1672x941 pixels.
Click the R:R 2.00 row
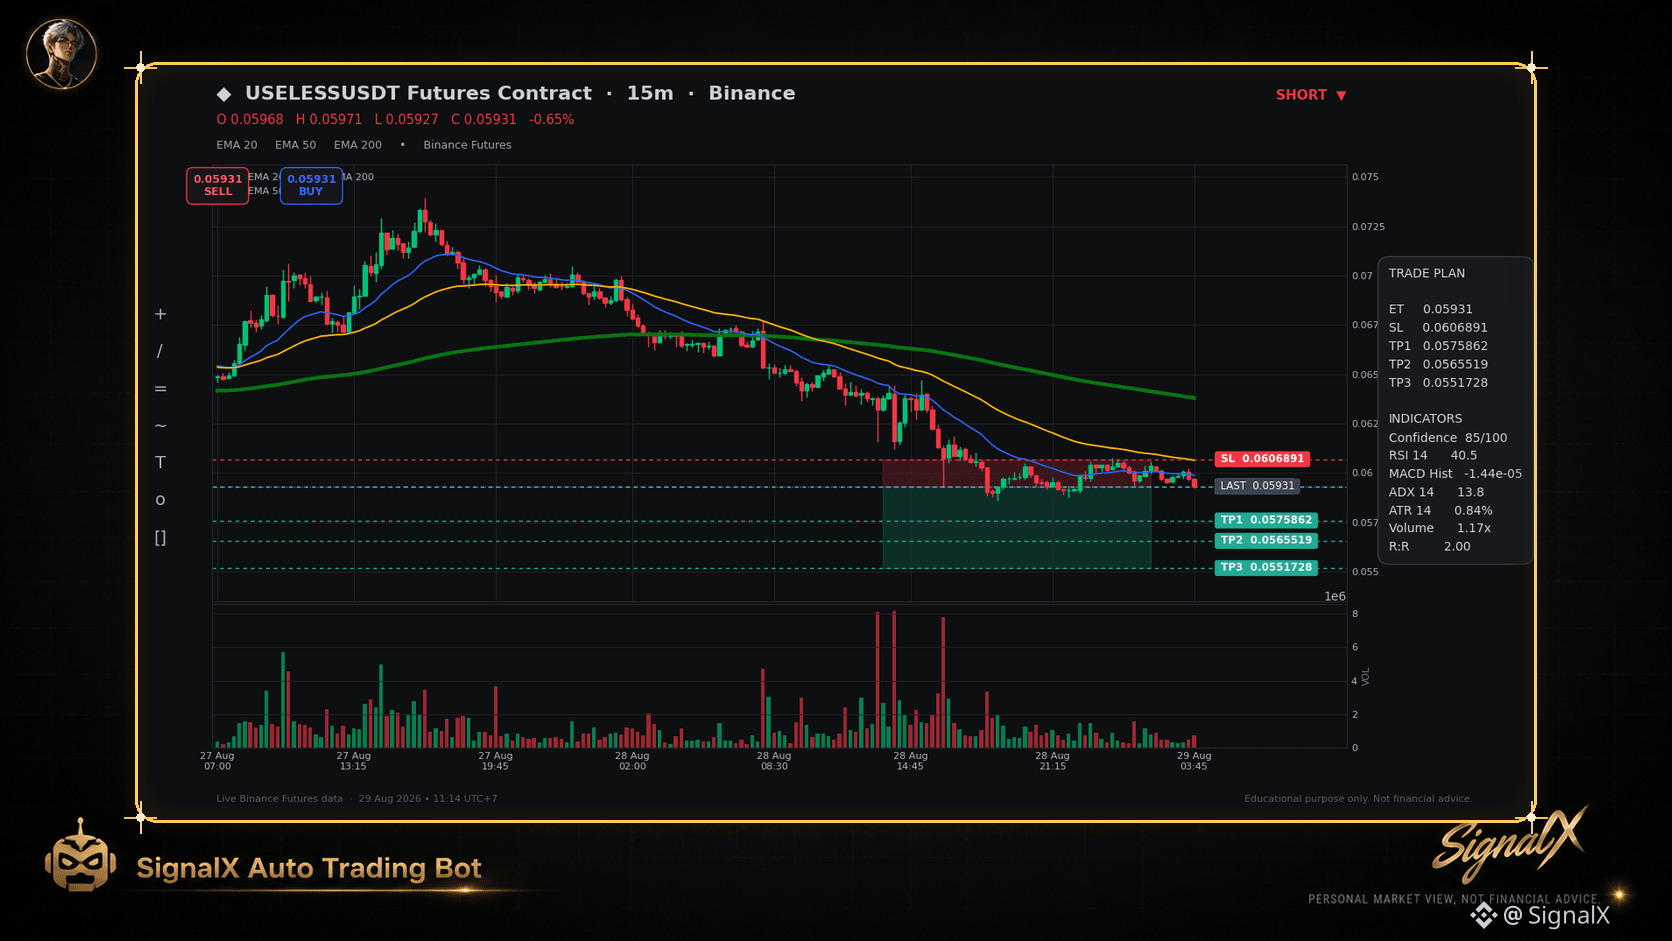click(x=1429, y=547)
